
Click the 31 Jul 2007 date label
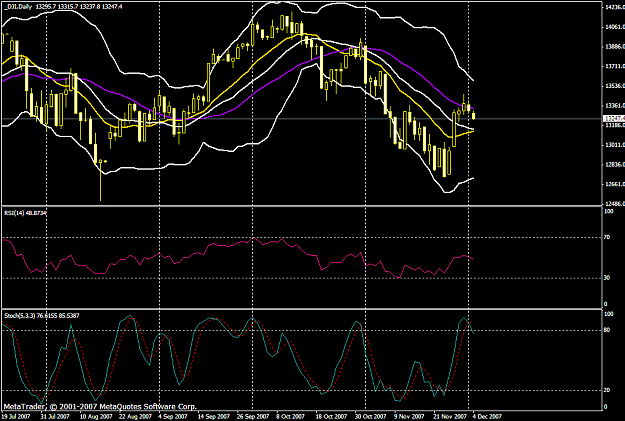click(55, 417)
